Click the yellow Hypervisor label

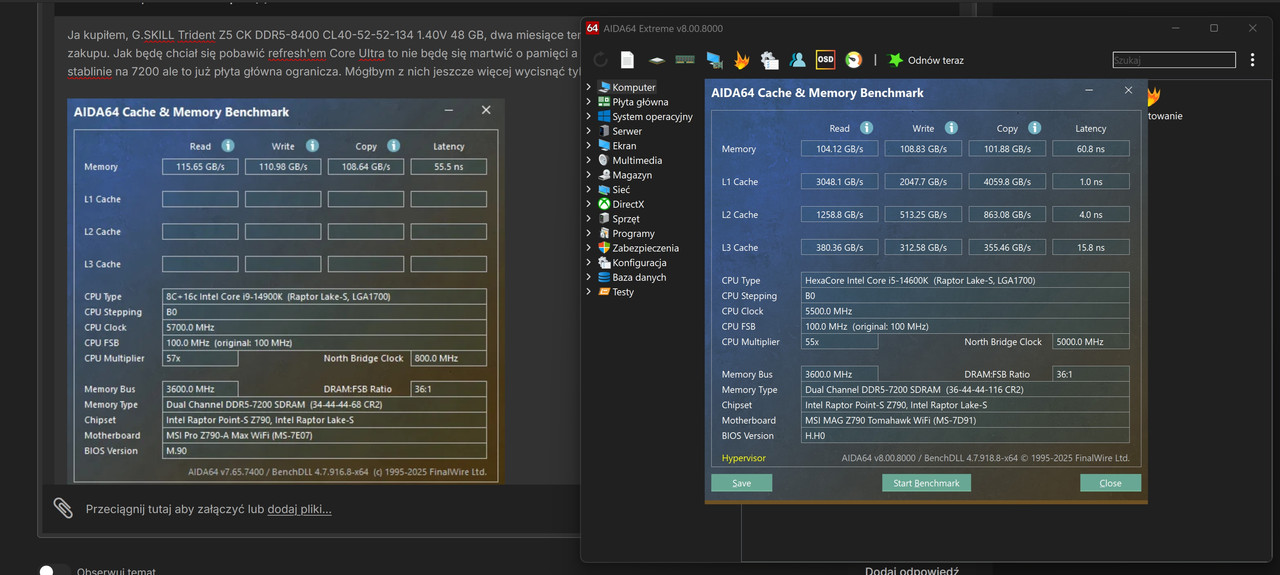(x=743, y=458)
